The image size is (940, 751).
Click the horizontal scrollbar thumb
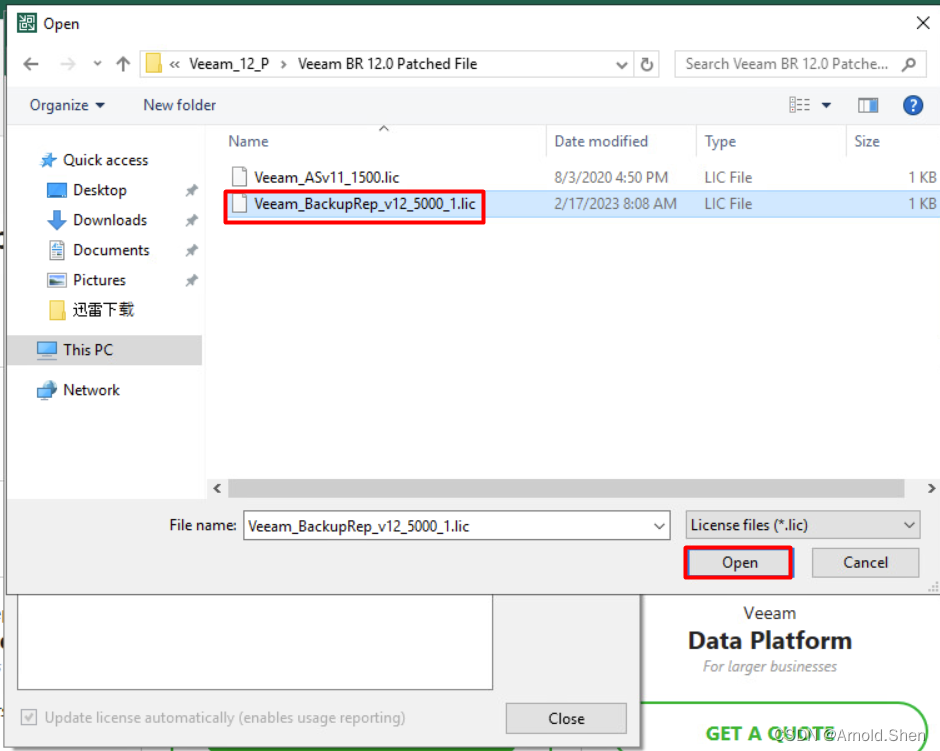click(x=566, y=488)
